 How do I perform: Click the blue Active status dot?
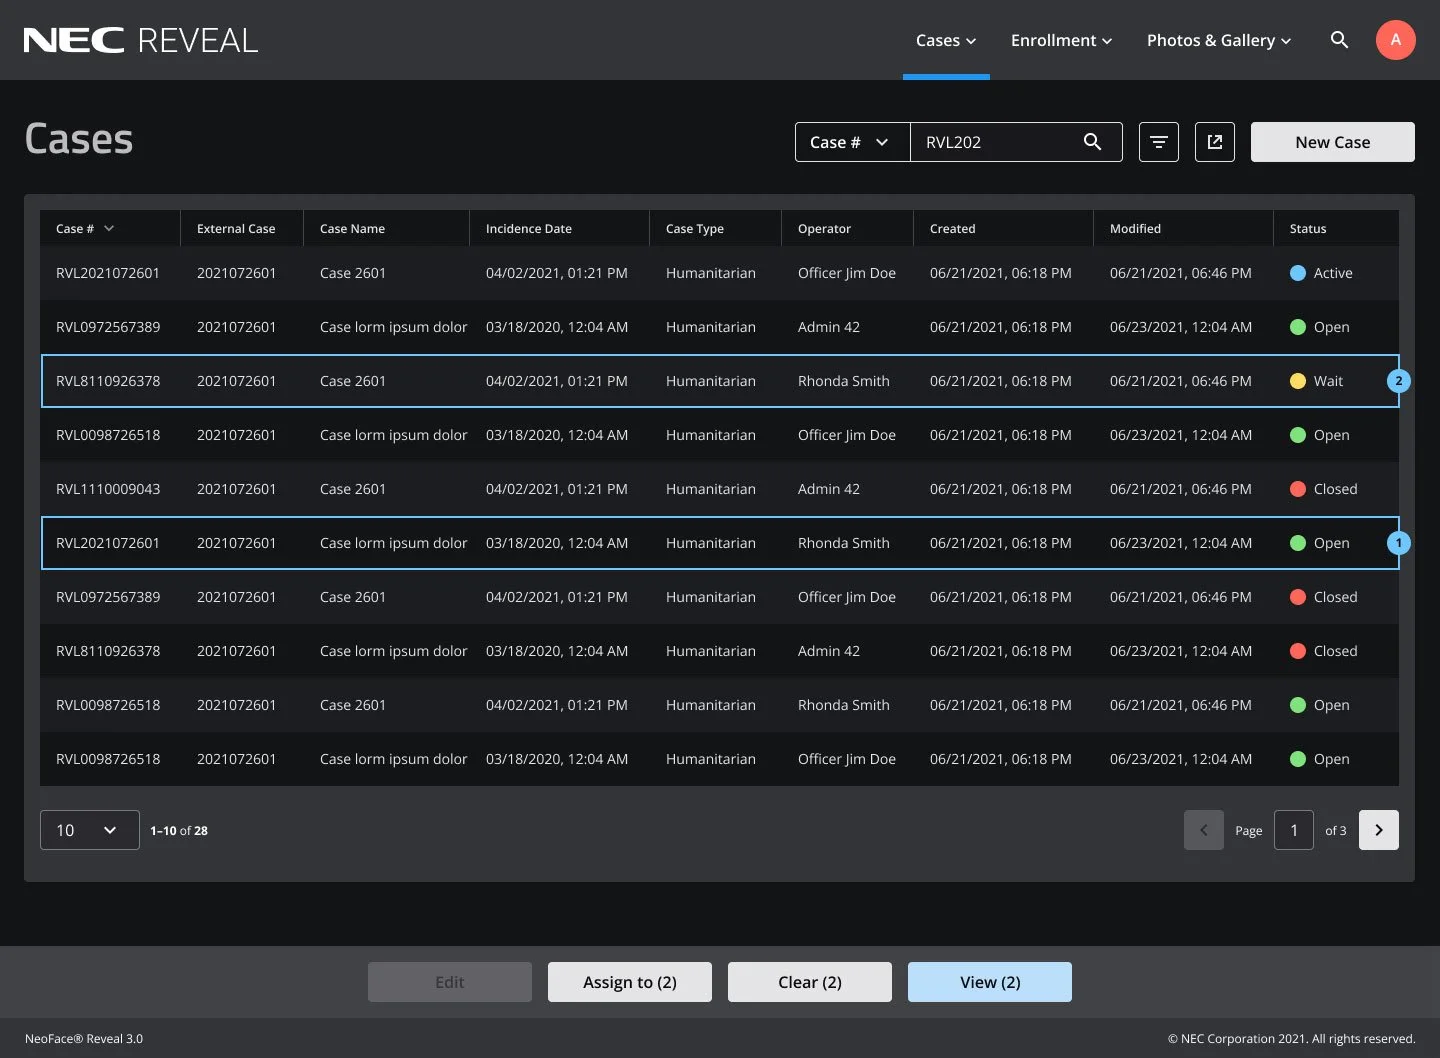coord(1298,273)
